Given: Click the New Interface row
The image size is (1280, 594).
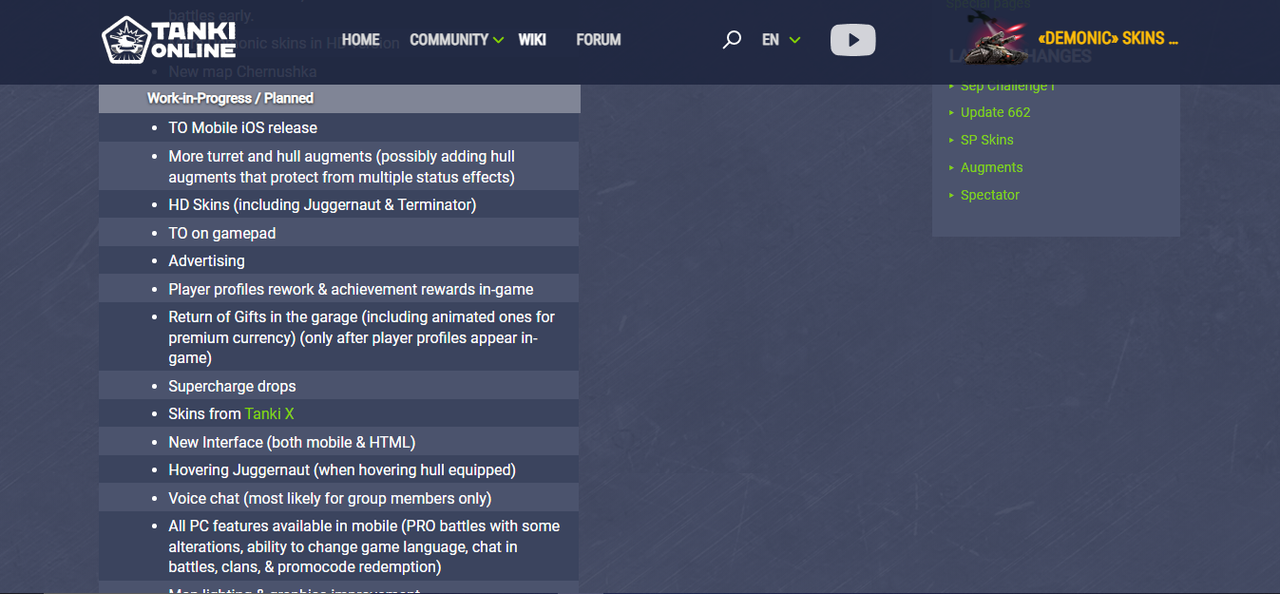Looking at the screenshot, I should tap(339, 442).
